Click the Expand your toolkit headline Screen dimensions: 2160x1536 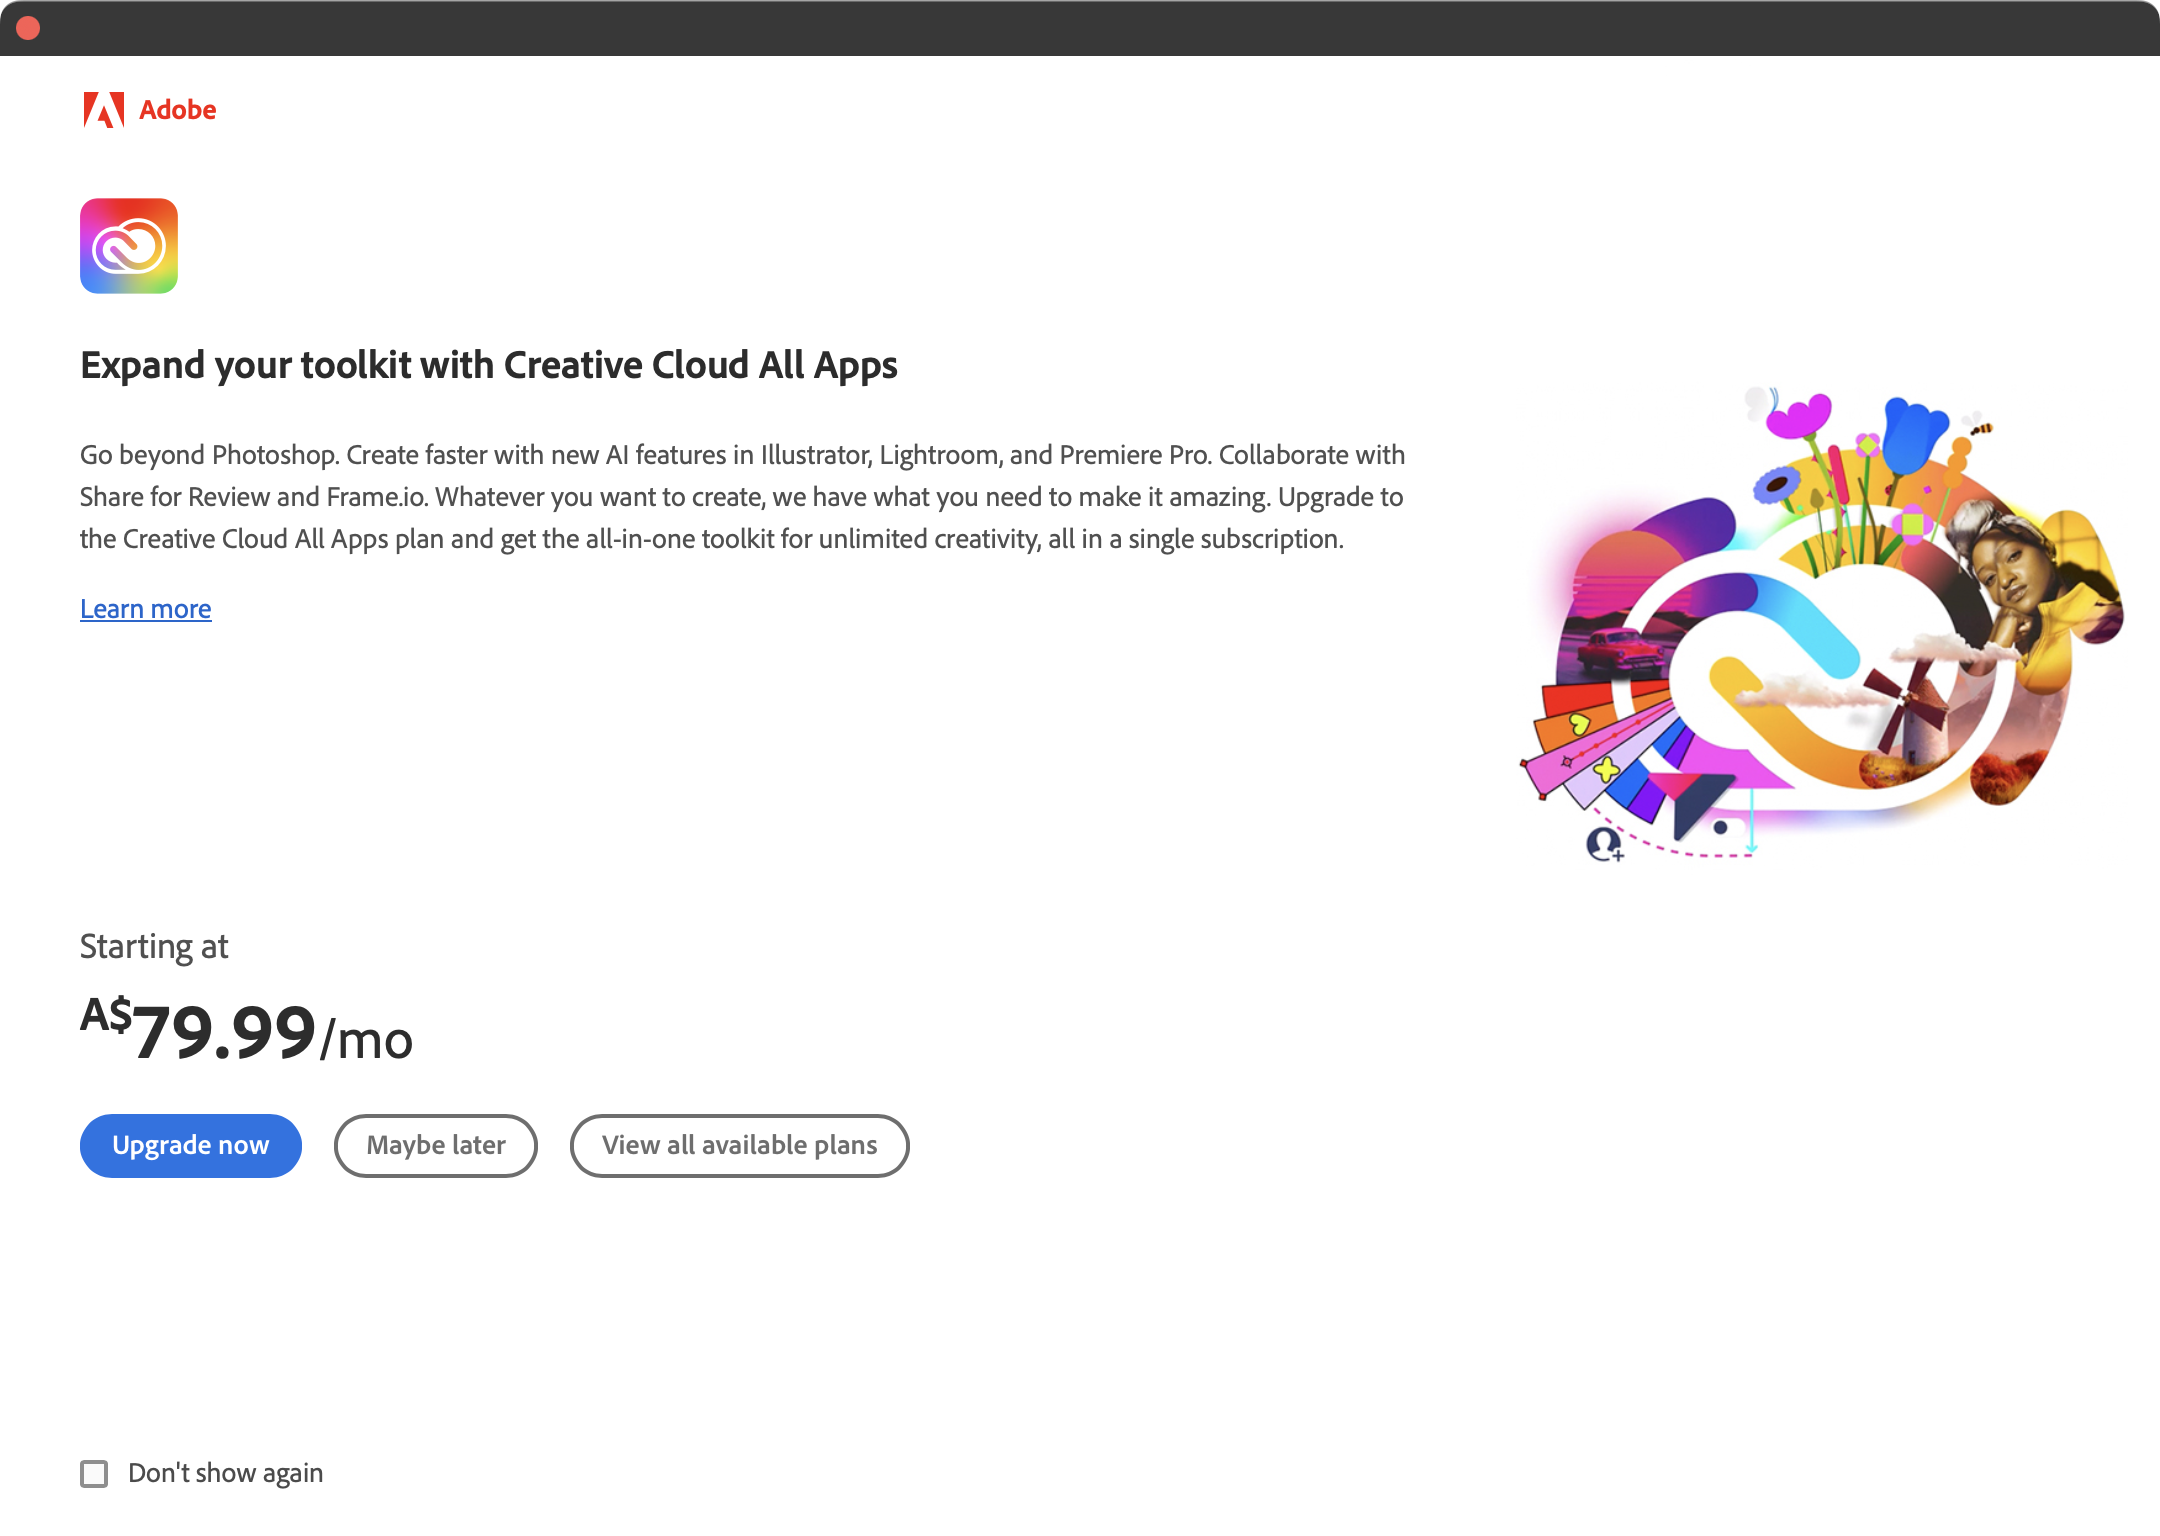pos(489,365)
